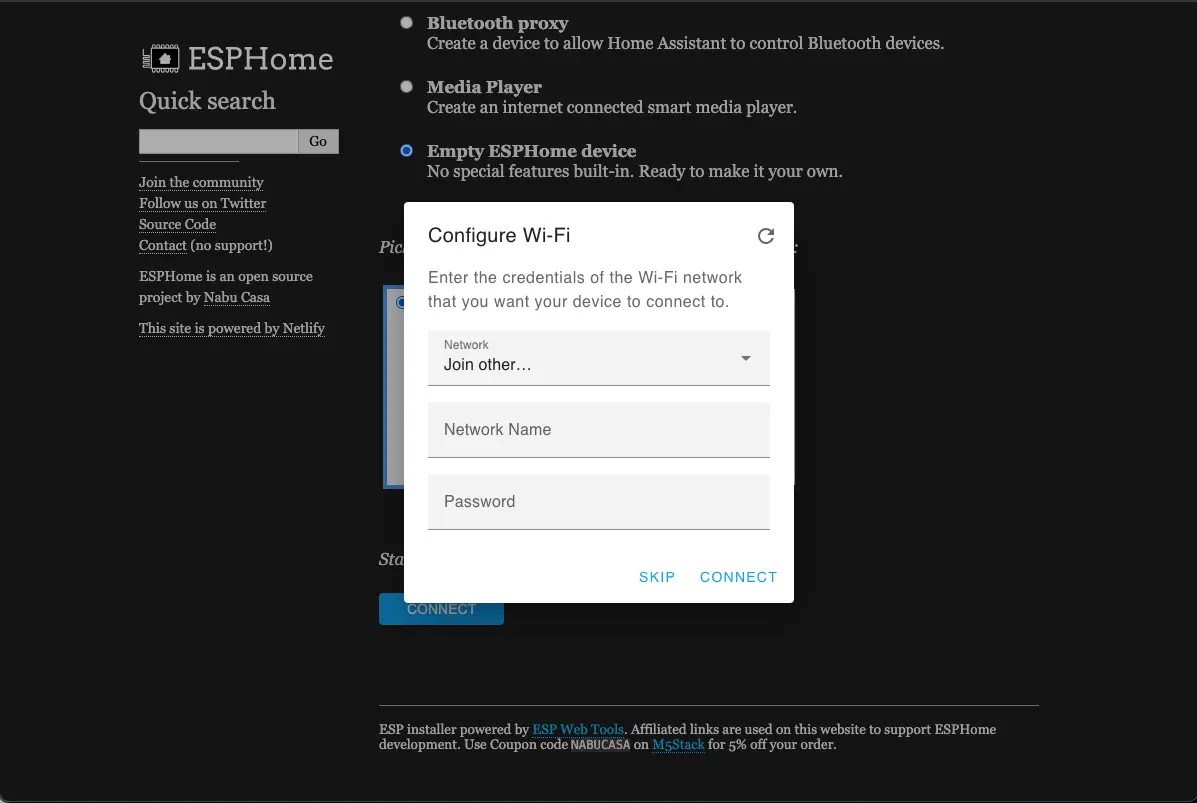Click the Network Name input field

[598, 430]
